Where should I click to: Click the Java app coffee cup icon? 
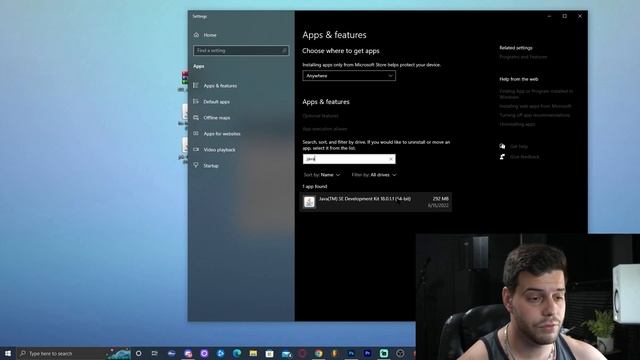(309, 202)
